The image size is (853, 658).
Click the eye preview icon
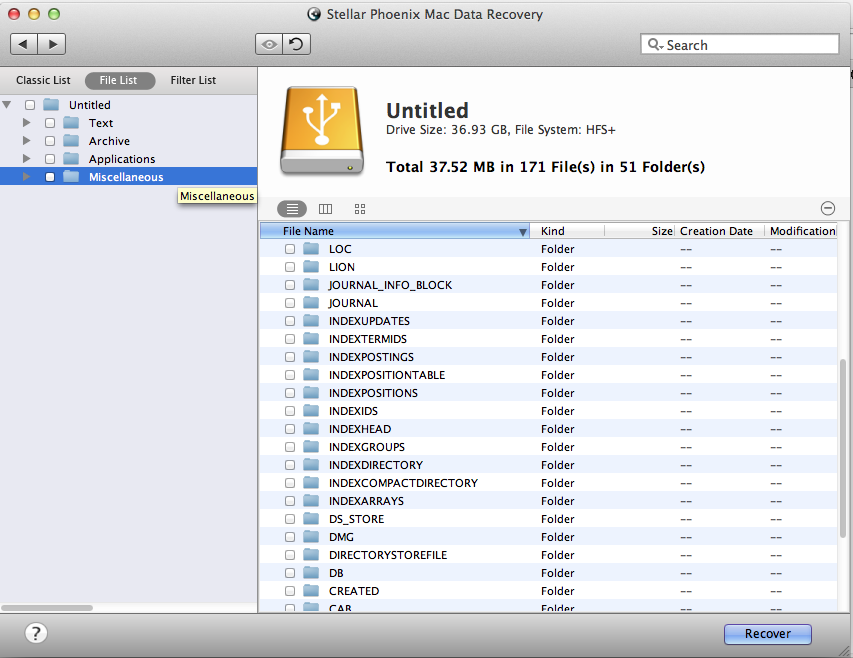point(269,44)
